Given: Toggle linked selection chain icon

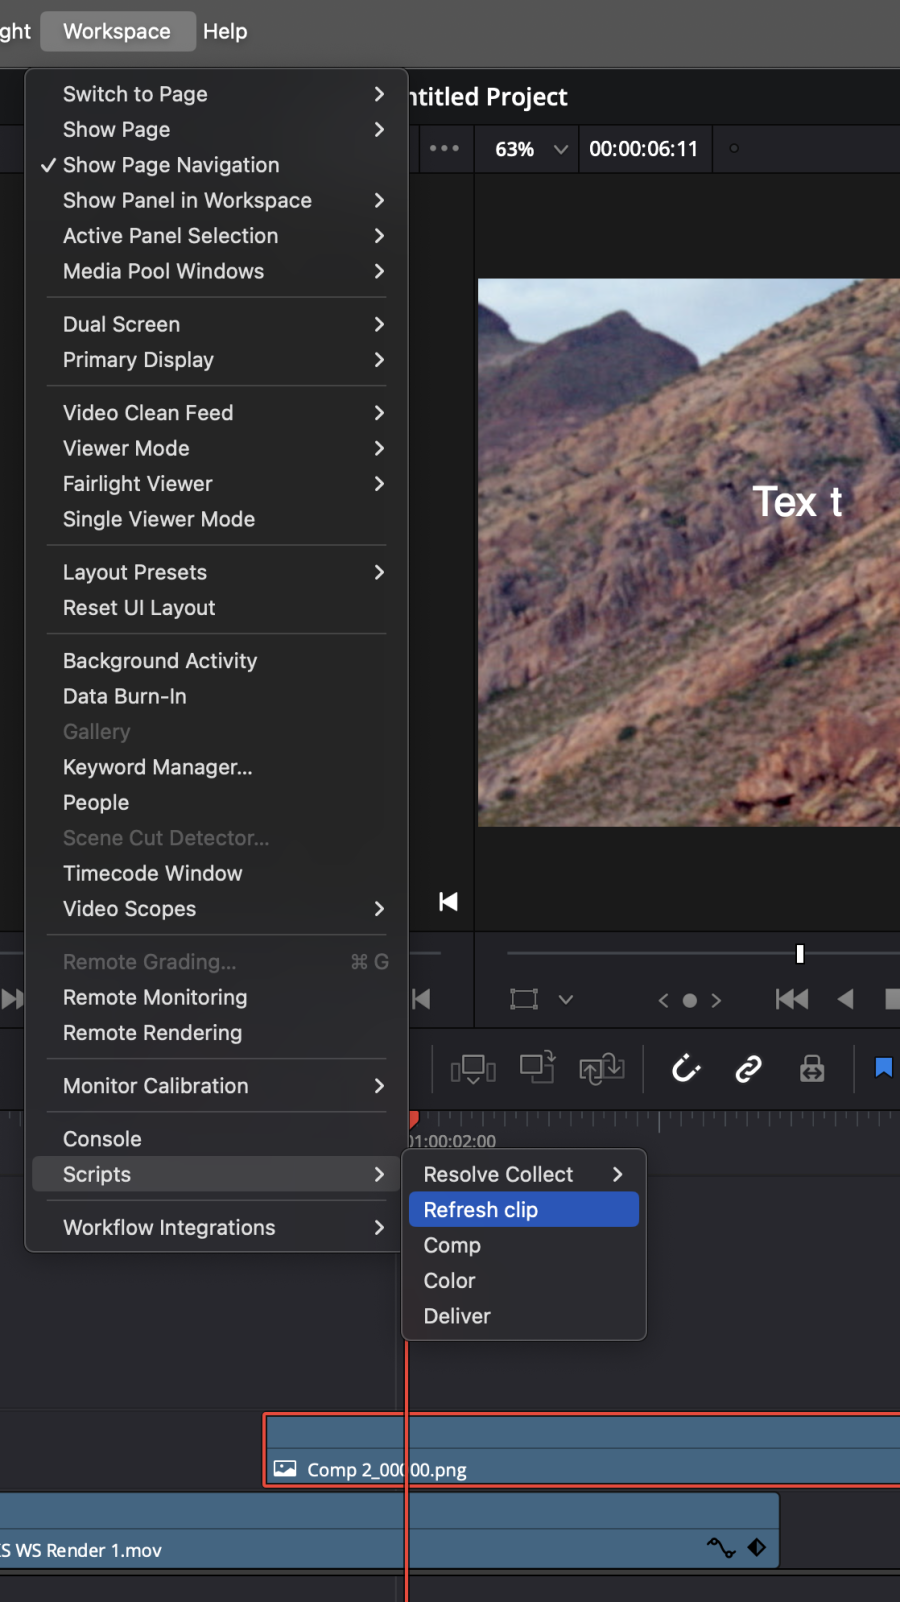Looking at the screenshot, I should (x=749, y=1069).
